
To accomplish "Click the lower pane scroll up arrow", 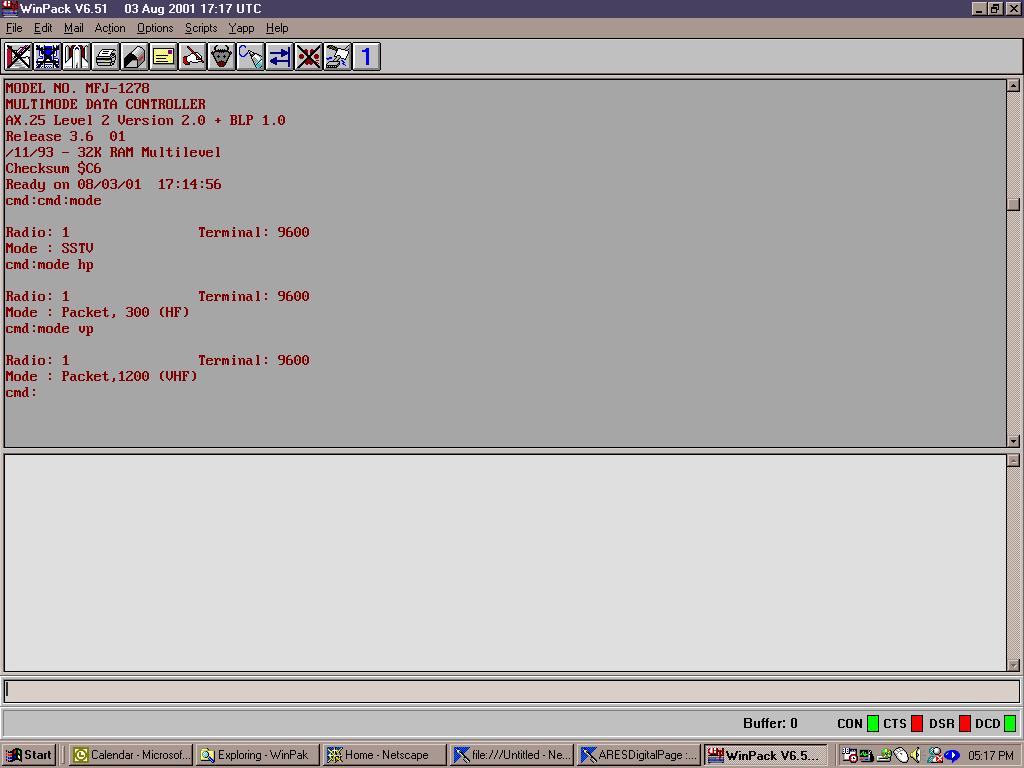I will pos(1013,460).
